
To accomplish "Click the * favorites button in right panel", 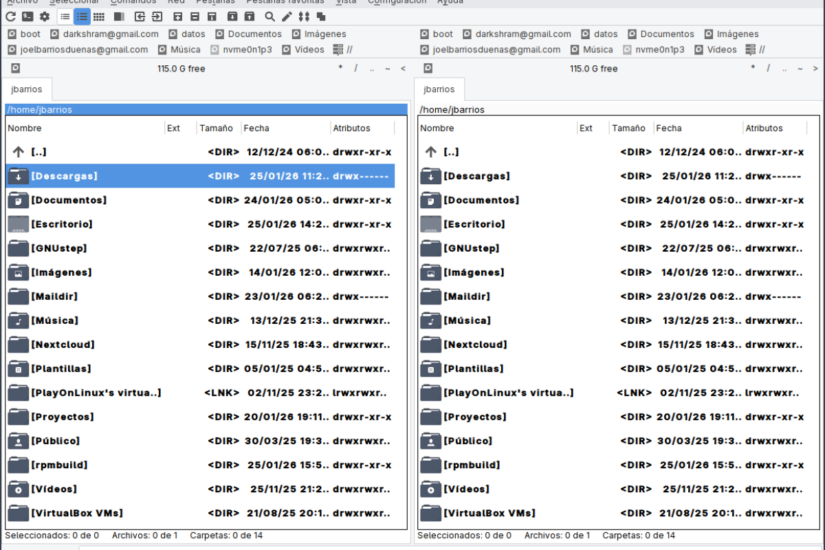I will pyautogui.click(x=753, y=68).
